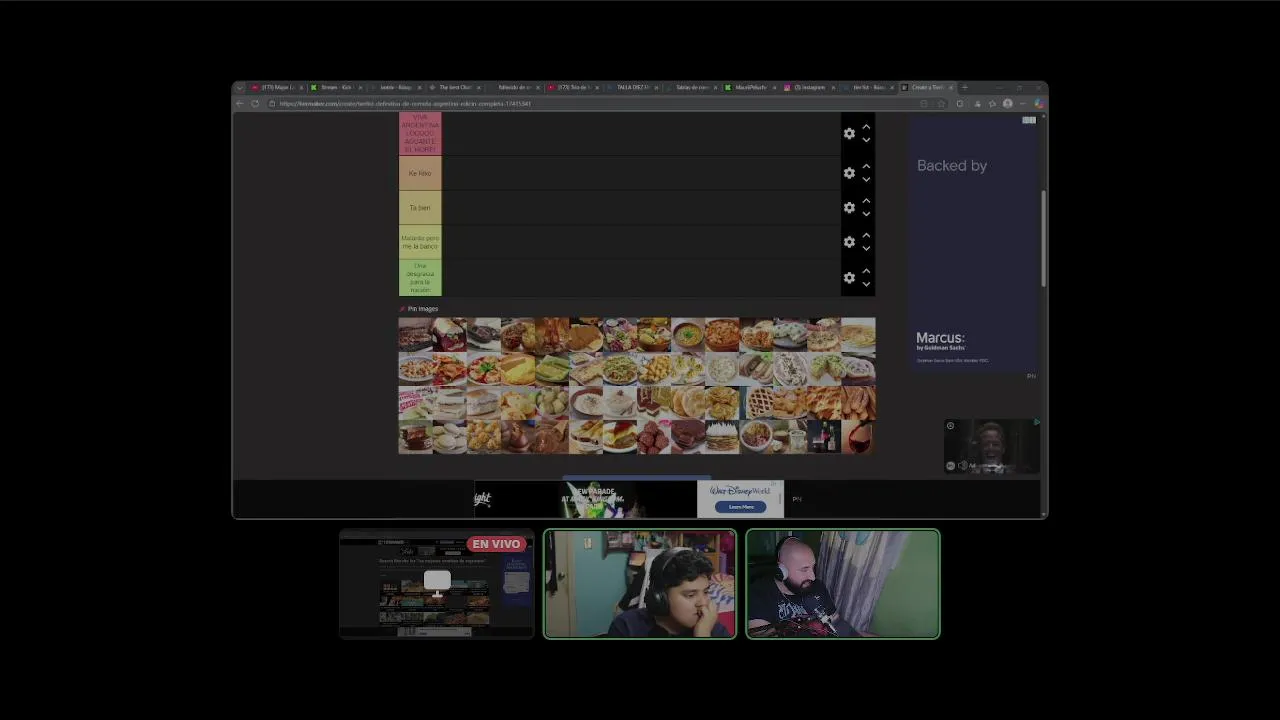Open a new browser tab

(964, 87)
